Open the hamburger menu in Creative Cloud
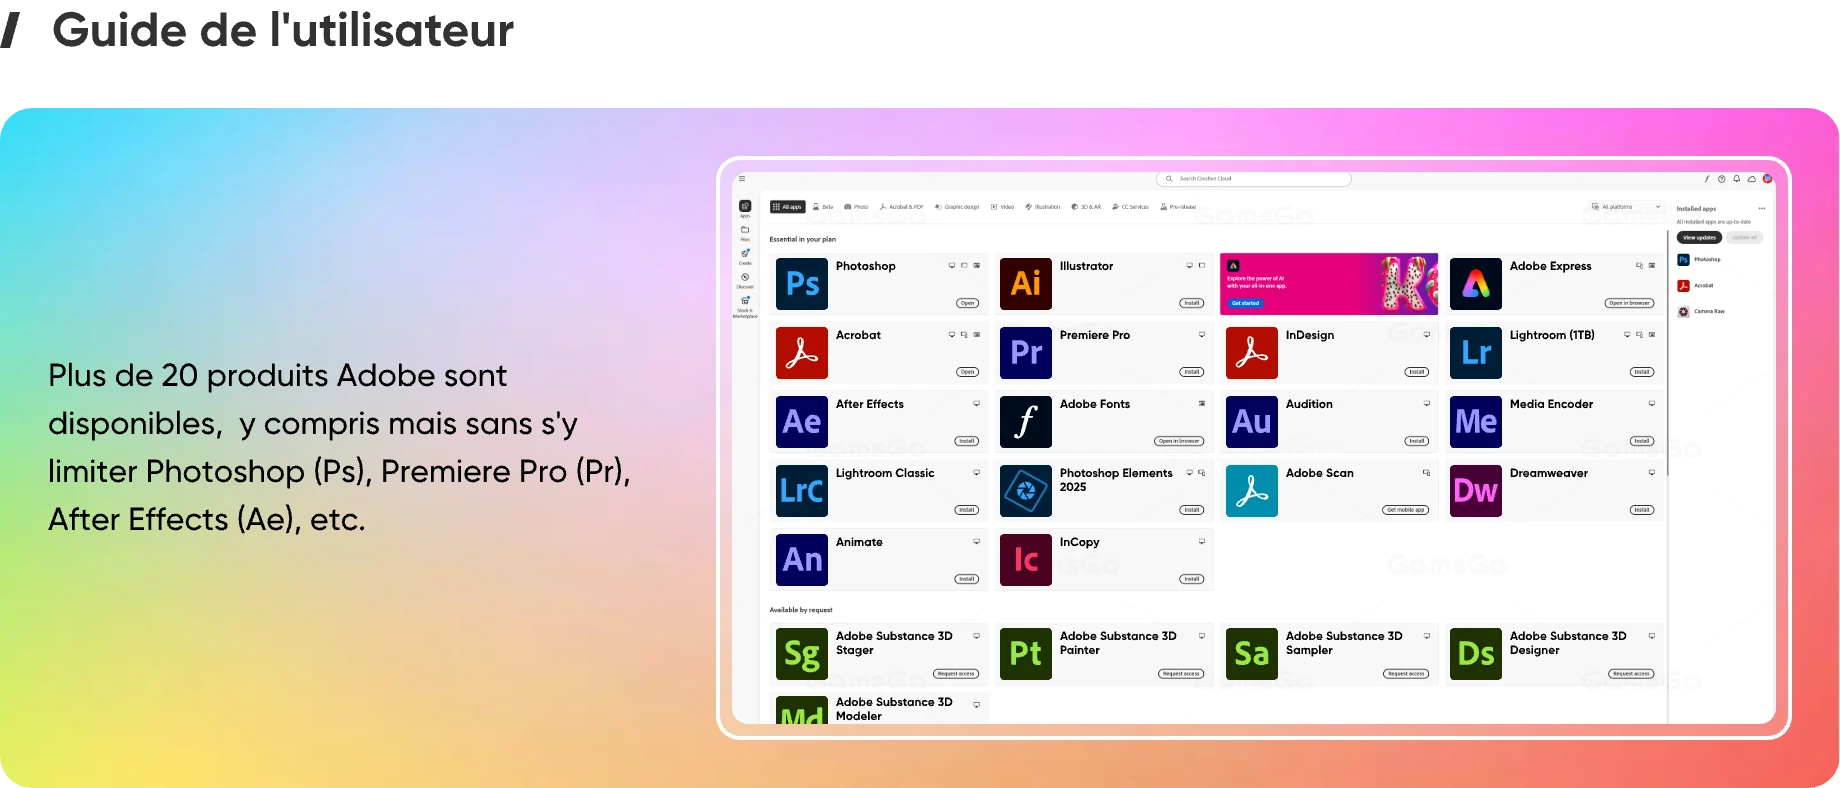Viewport: 1840px width, 788px height. (742, 179)
